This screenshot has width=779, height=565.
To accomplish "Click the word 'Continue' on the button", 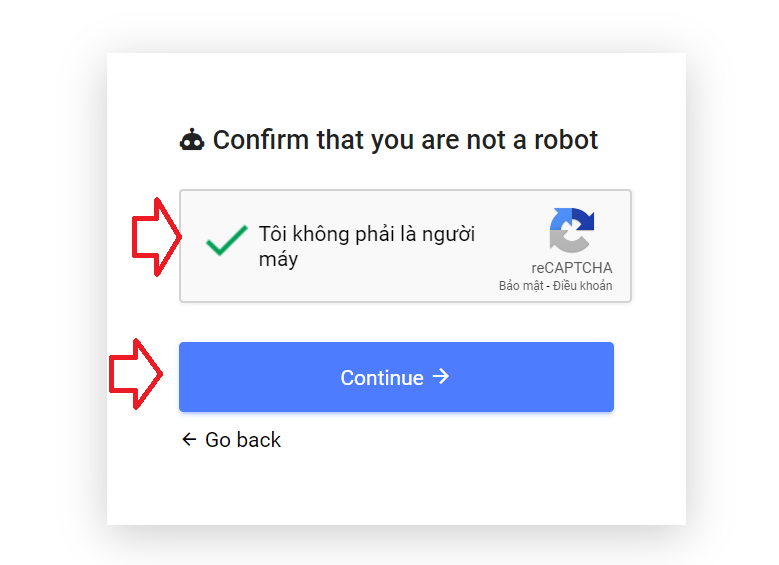I will pyautogui.click(x=382, y=378).
